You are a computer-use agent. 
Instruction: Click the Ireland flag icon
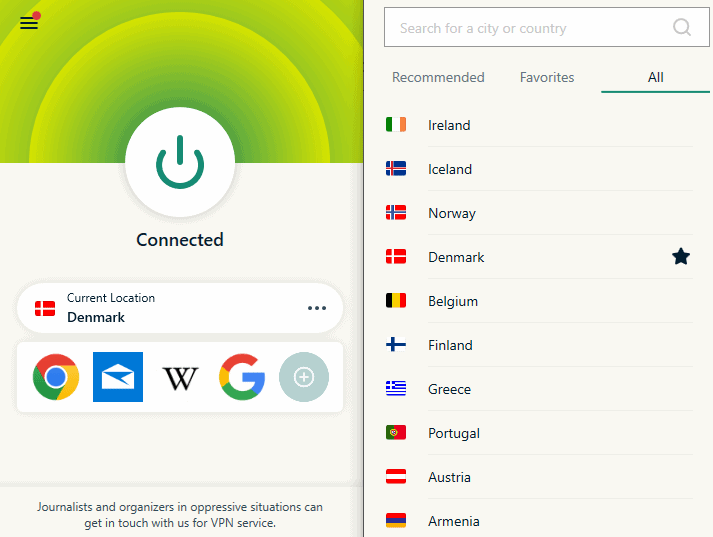click(396, 125)
